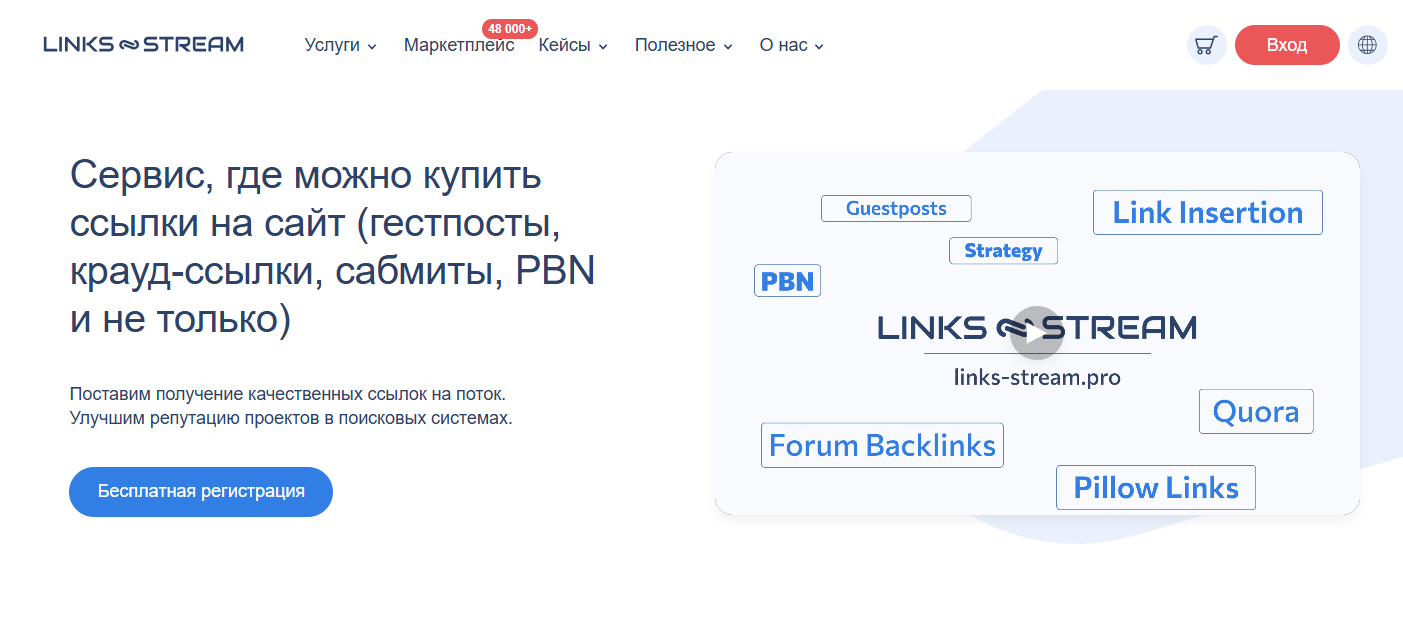Click the Link Insertion tag
Screen dimensions: 1403x617
(x=1207, y=212)
